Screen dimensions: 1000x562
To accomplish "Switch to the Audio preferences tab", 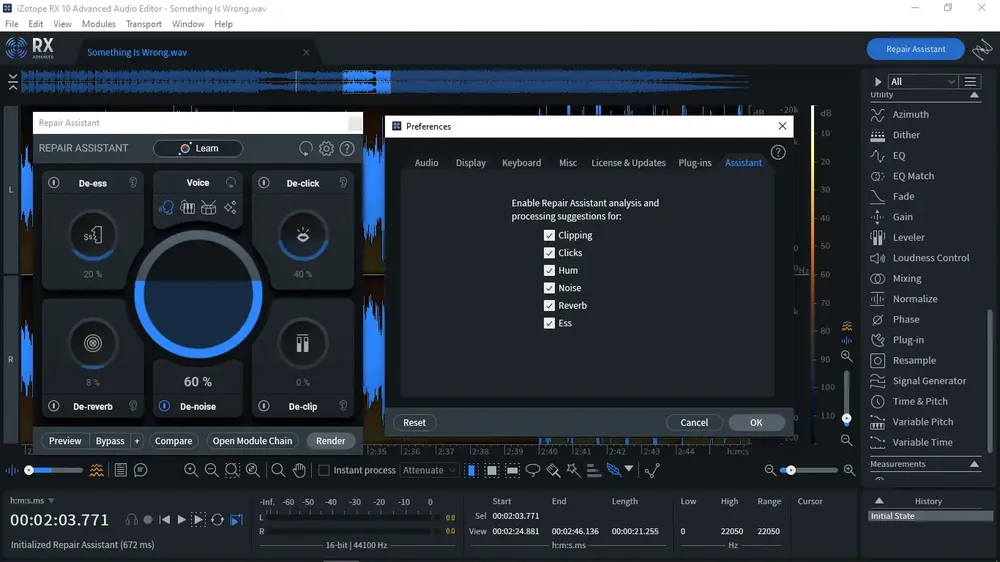I will pos(426,163).
